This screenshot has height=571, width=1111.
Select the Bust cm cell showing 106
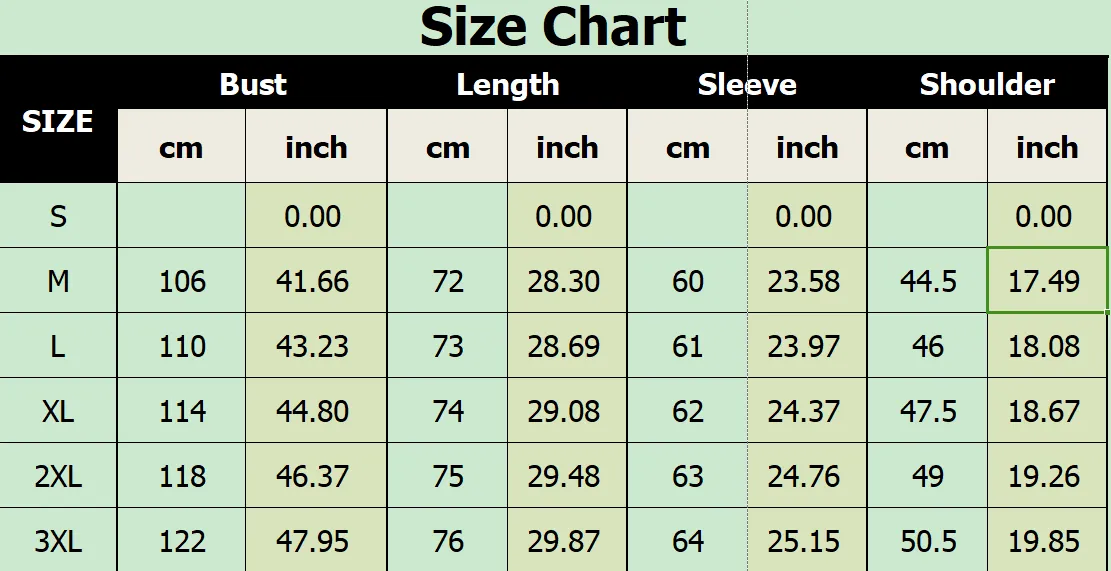181,281
